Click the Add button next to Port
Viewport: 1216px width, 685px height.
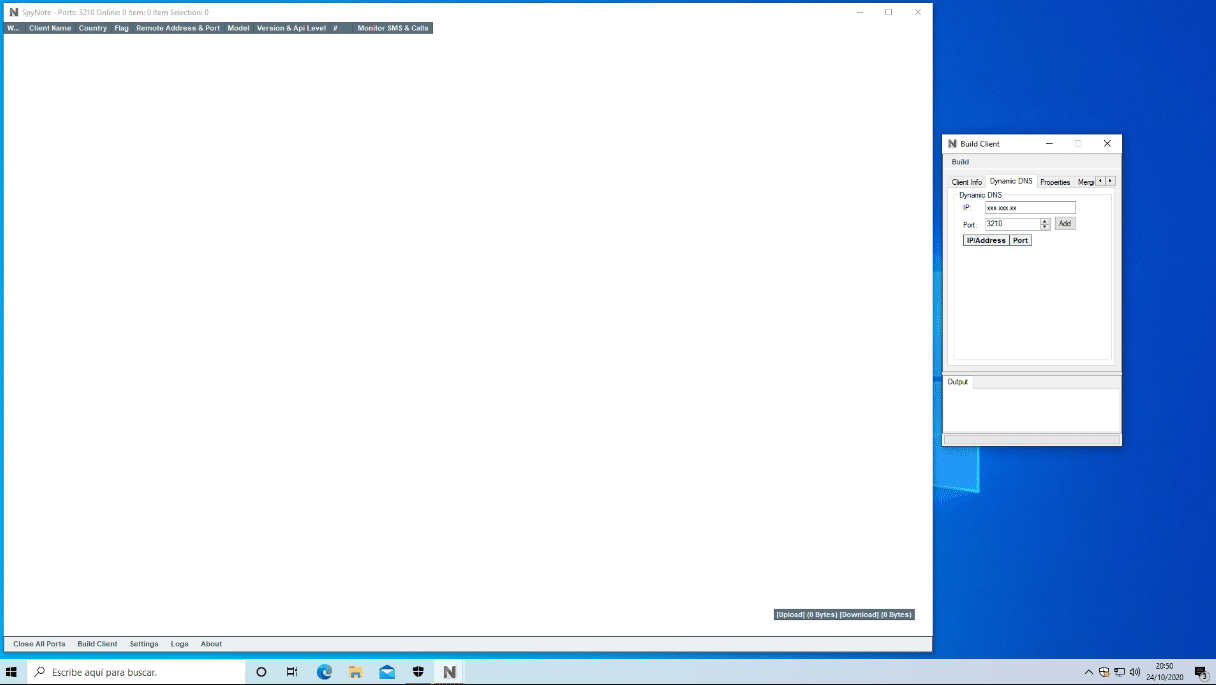(1065, 224)
